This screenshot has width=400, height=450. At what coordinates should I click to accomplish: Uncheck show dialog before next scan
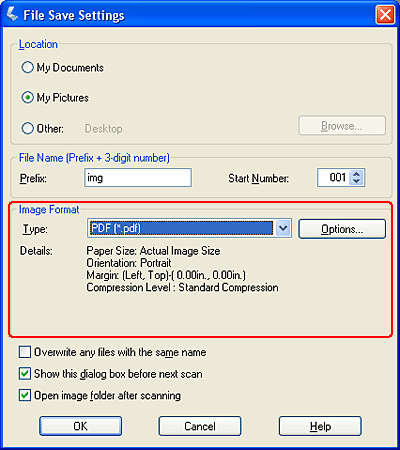coord(25,374)
